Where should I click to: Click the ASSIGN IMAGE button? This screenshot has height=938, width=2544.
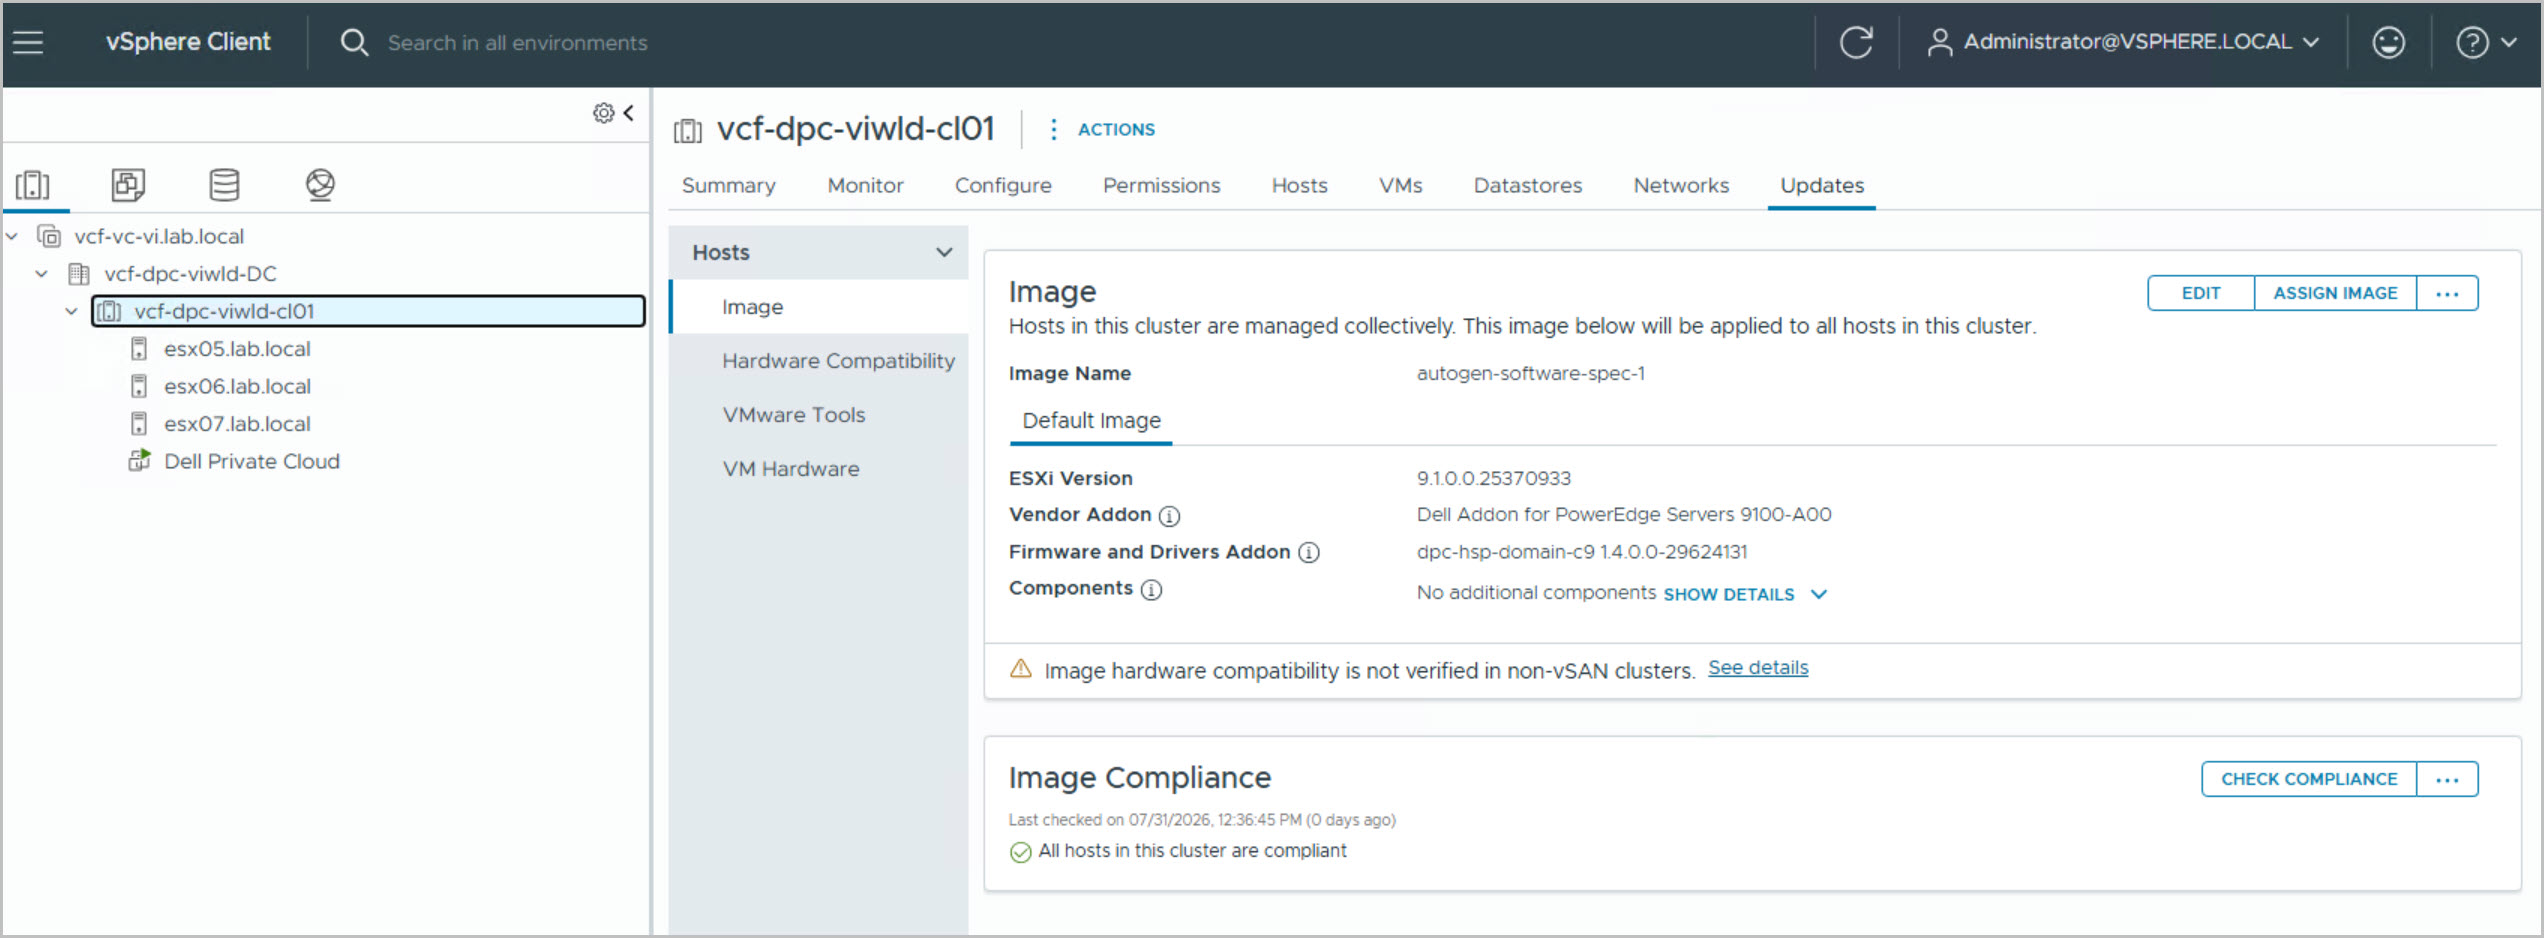coord(2335,293)
